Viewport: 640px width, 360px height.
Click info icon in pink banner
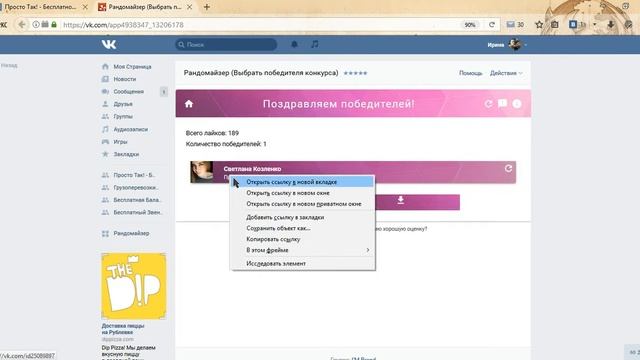517,104
